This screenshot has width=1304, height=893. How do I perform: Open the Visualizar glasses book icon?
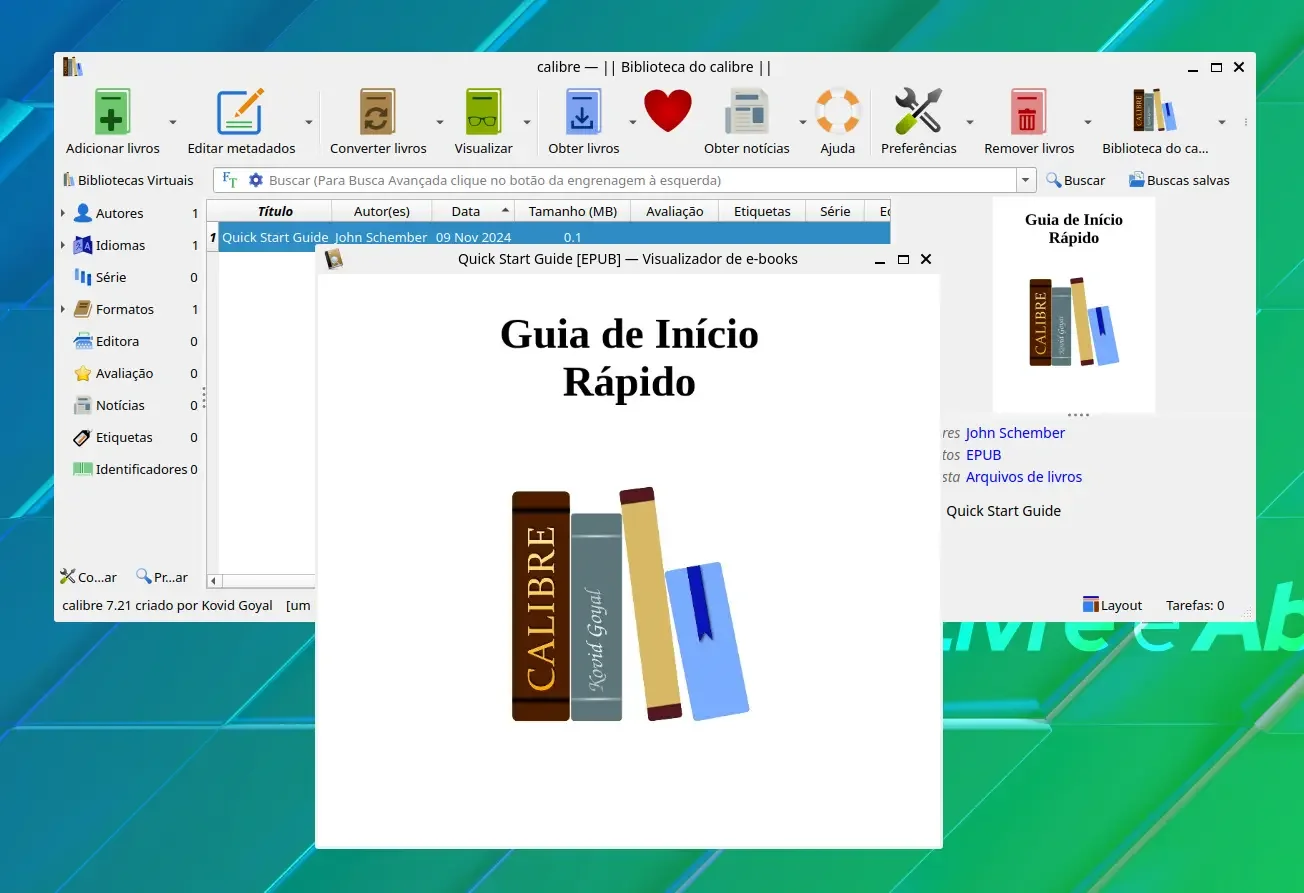[x=483, y=111]
